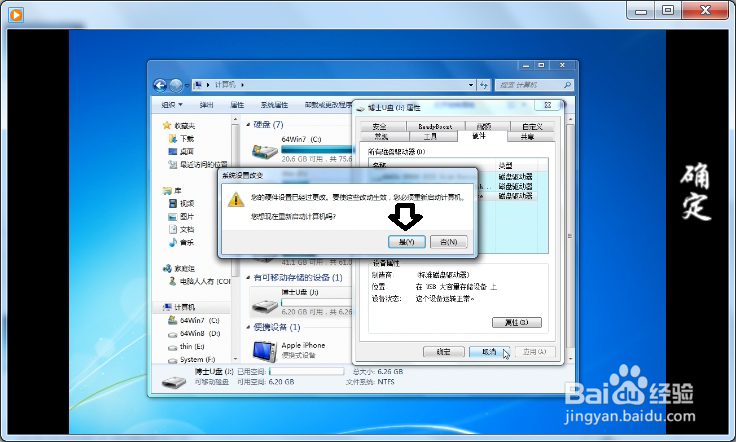Open the address bar history dropdown arrow
This screenshot has width=736, height=442.
(x=471, y=85)
